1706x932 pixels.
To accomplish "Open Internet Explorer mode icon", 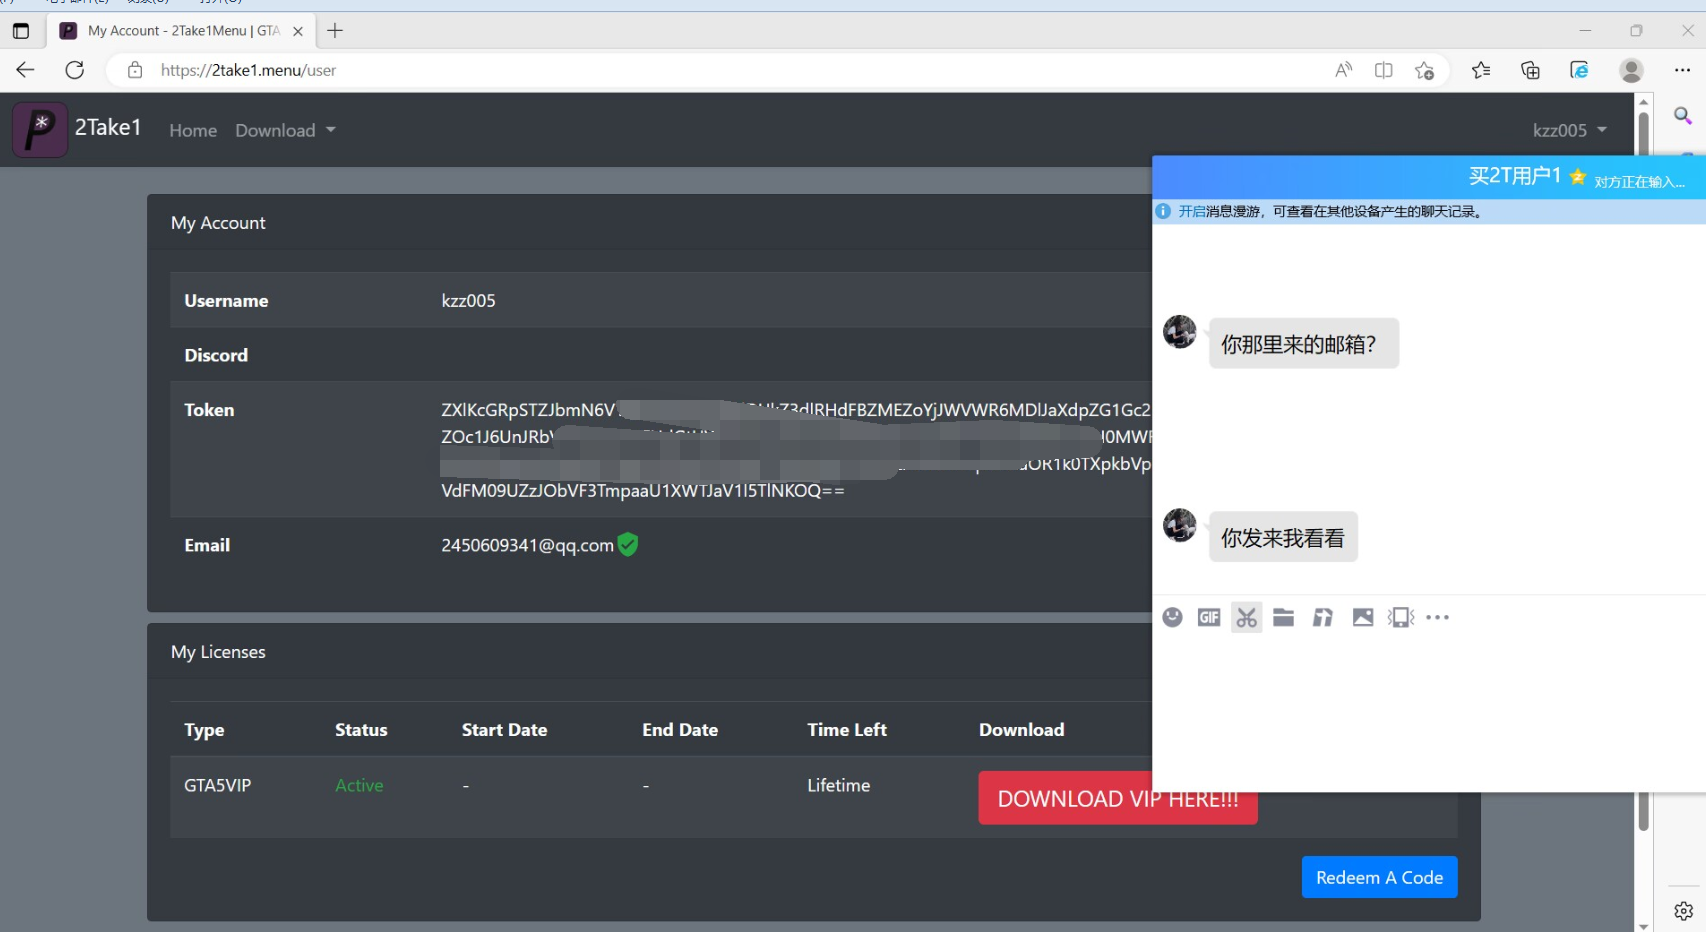I will (x=1579, y=70).
